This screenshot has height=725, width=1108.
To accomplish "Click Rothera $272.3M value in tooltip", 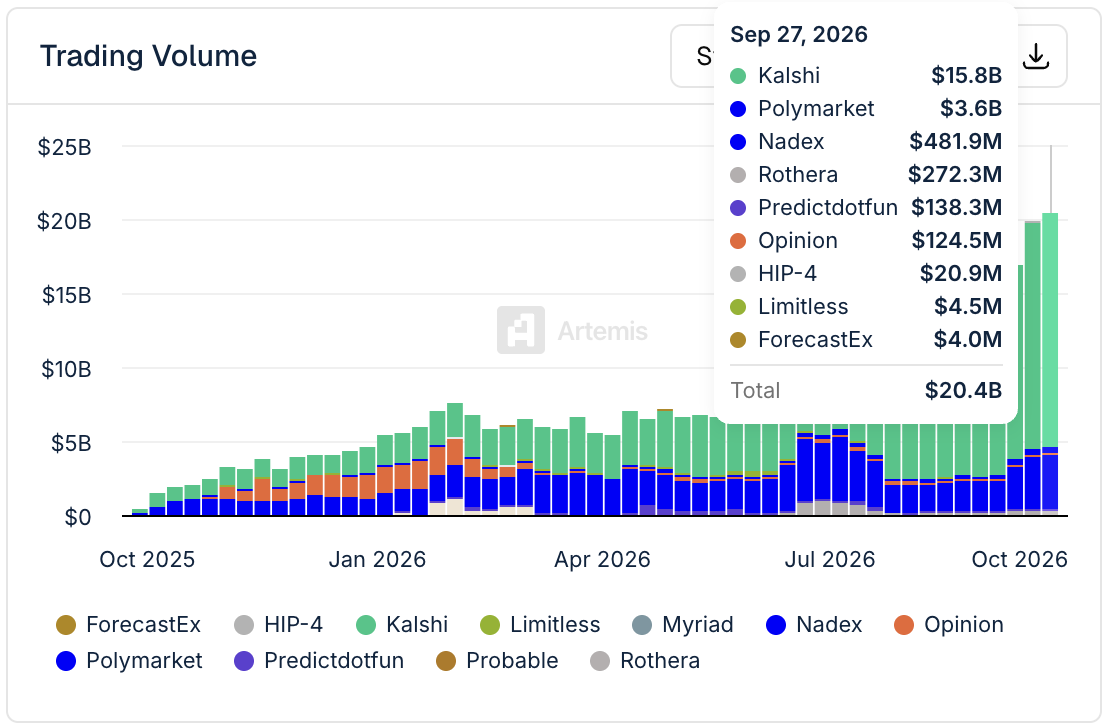I will [x=955, y=174].
